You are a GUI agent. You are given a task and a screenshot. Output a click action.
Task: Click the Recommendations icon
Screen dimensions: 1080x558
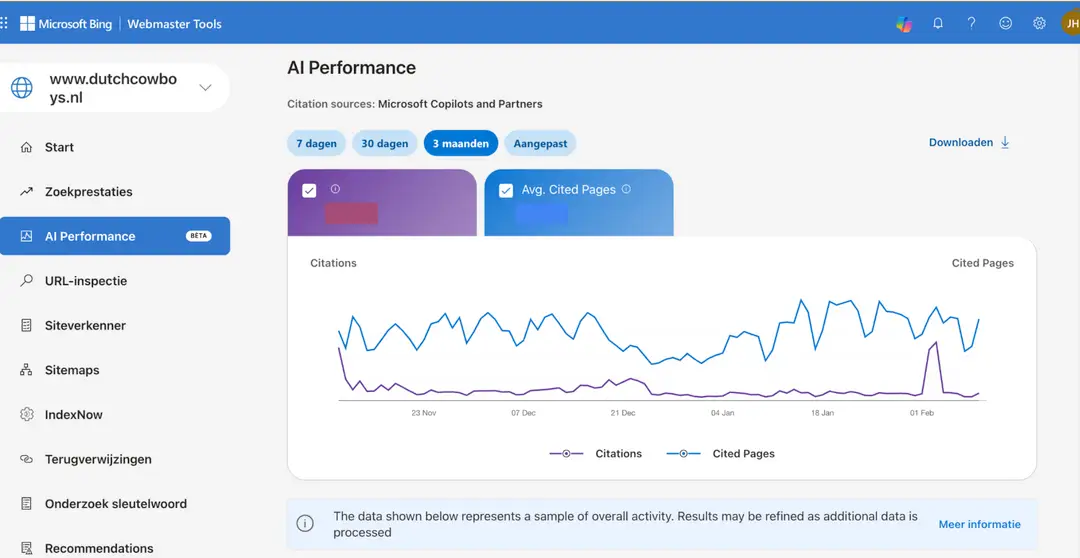tap(26, 548)
